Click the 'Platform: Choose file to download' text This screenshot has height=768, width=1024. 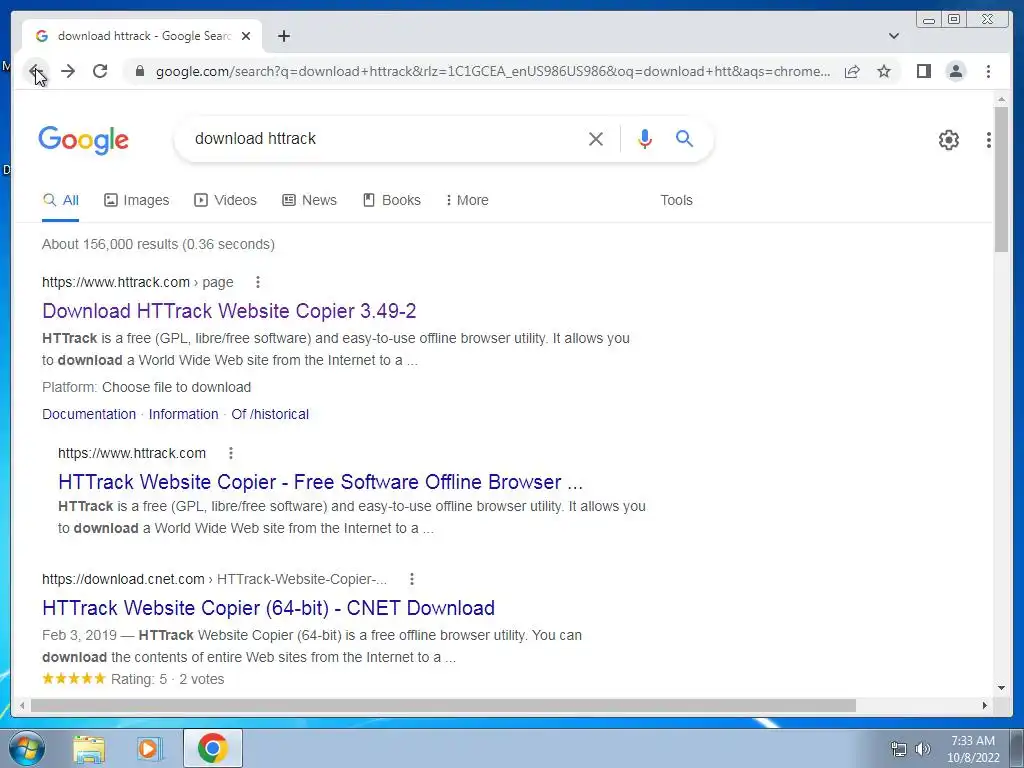(x=146, y=387)
